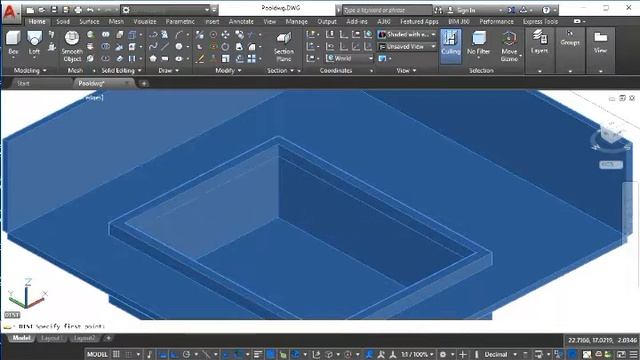Click the Undo arrow in Quick Access toolbar

click(x=90, y=10)
